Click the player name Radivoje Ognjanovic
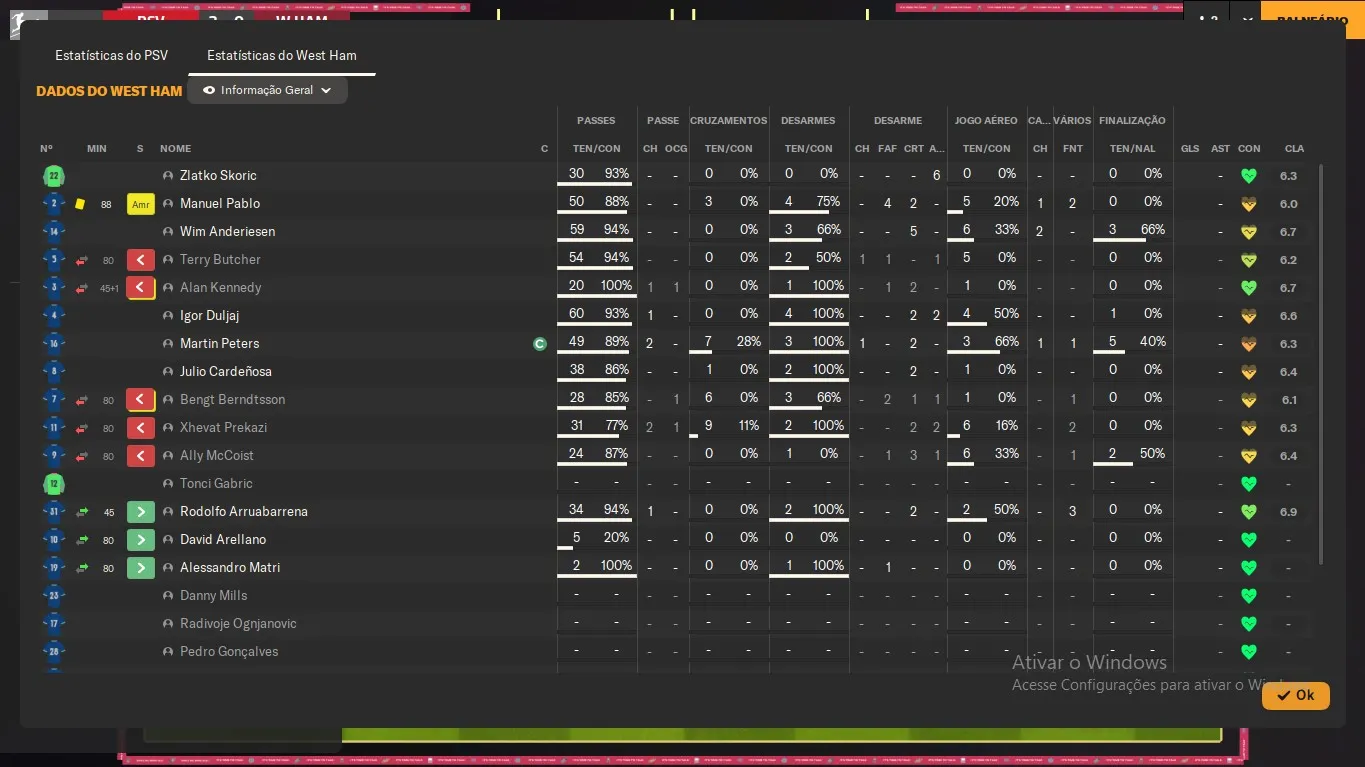The image size is (1365, 767). click(x=238, y=624)
